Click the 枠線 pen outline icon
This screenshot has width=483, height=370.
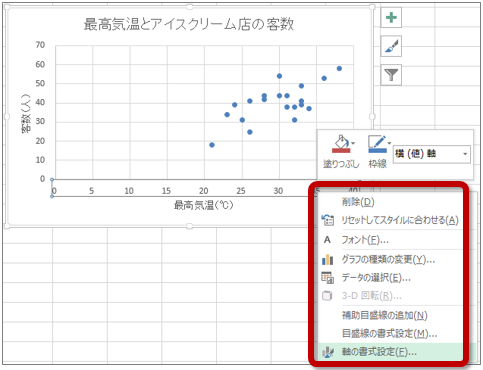(x=377, y=144)
